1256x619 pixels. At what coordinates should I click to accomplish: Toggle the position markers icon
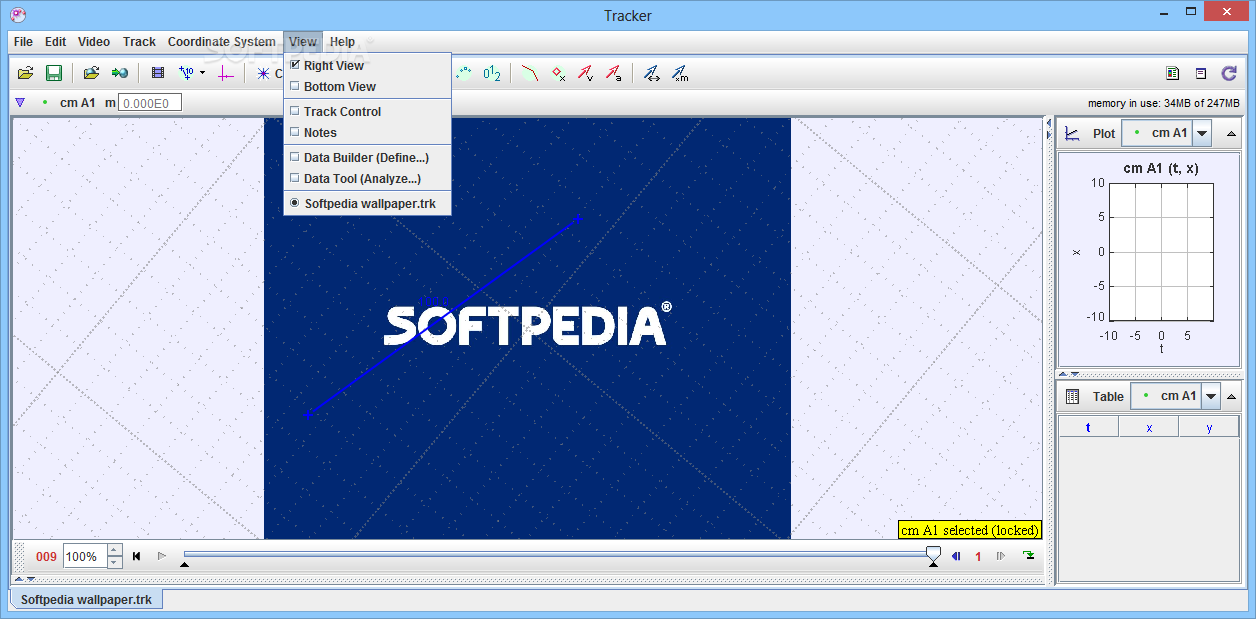(x=559, y=73)
